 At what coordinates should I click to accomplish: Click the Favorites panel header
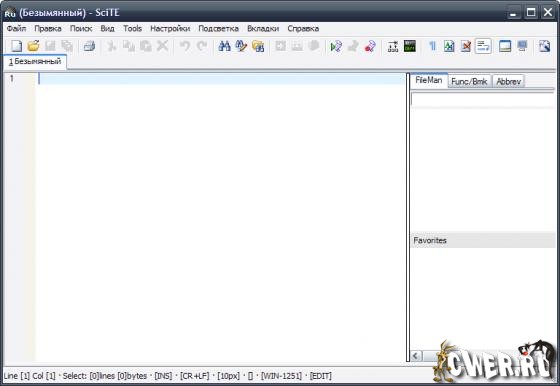point(483,240)
